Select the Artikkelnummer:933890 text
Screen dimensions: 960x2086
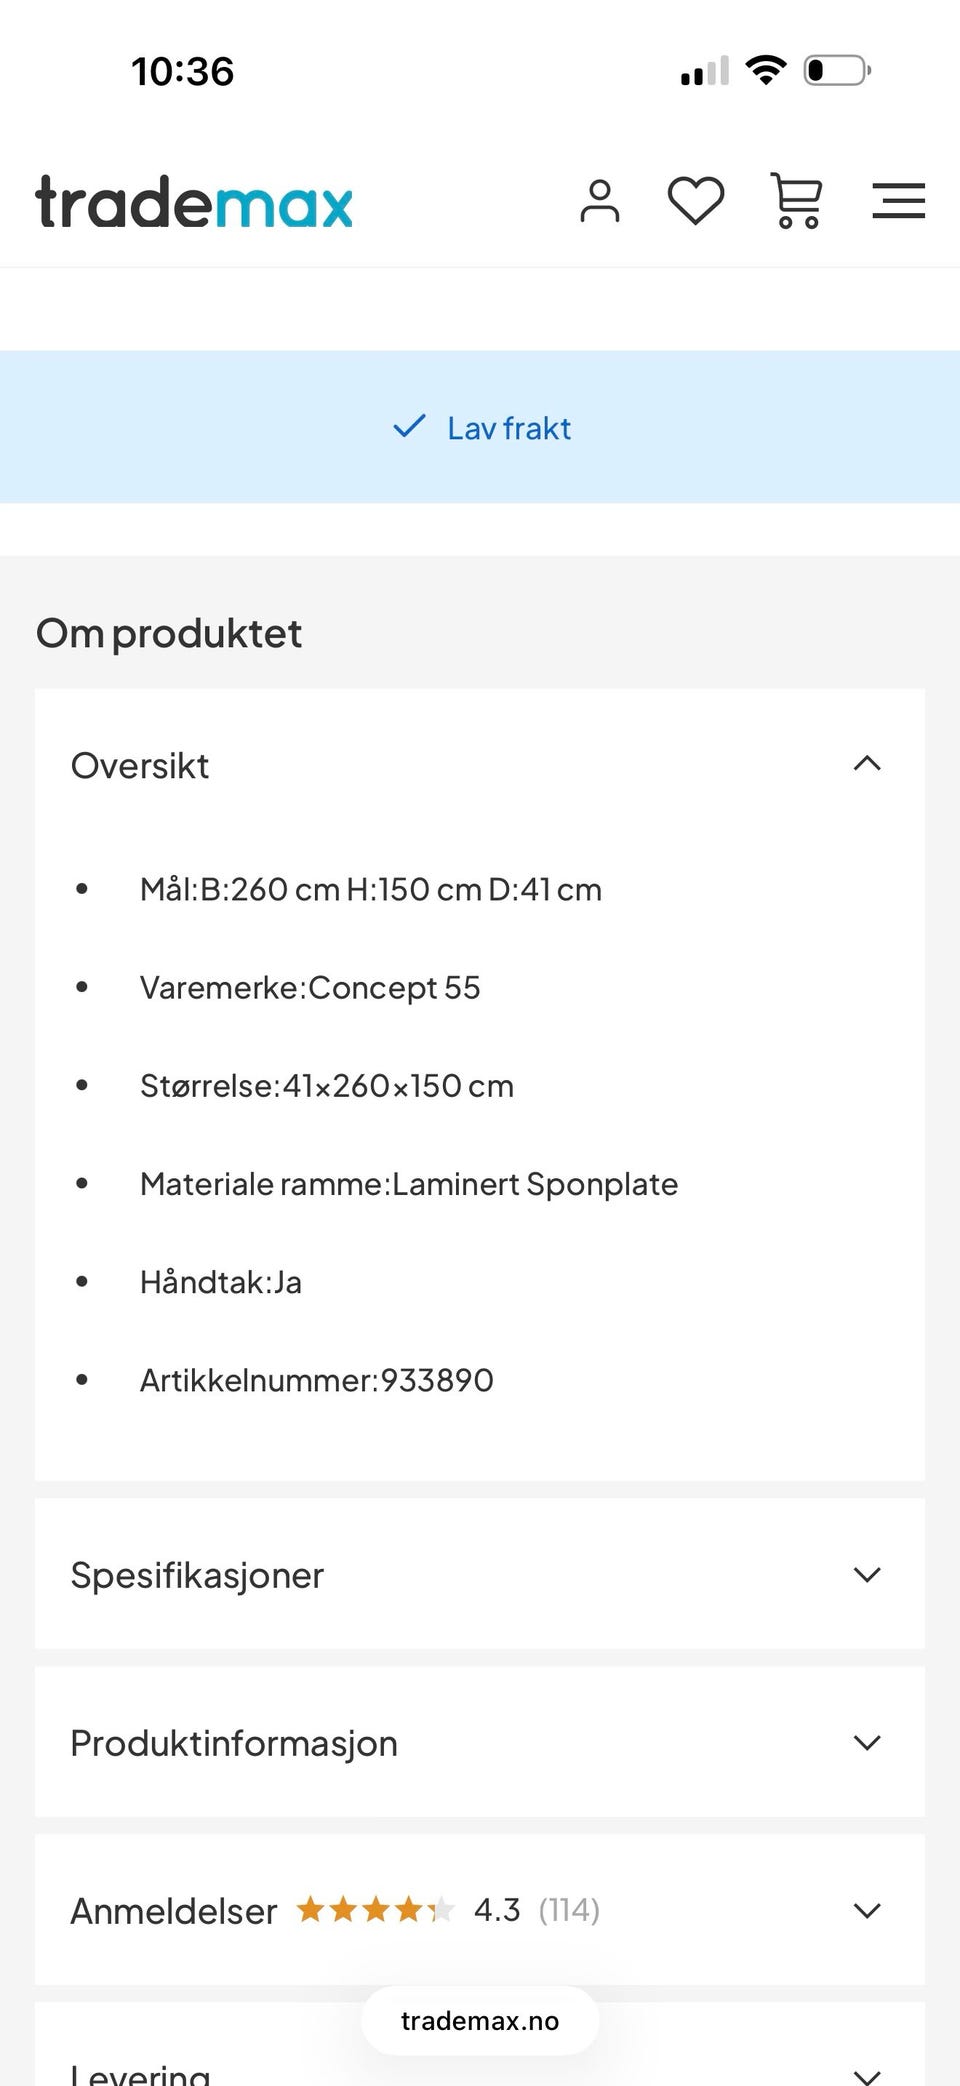coord(317,1380)
